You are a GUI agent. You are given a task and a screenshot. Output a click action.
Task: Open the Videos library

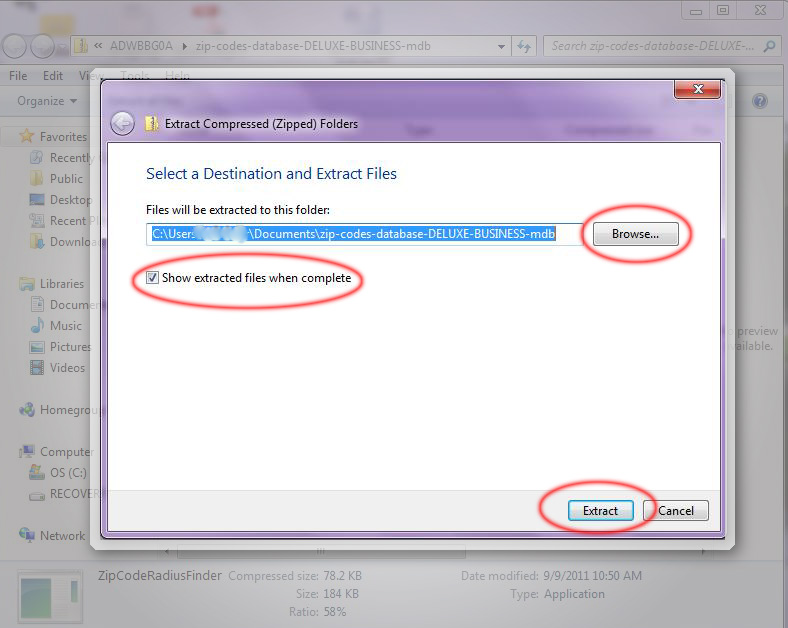pos(67,368)
